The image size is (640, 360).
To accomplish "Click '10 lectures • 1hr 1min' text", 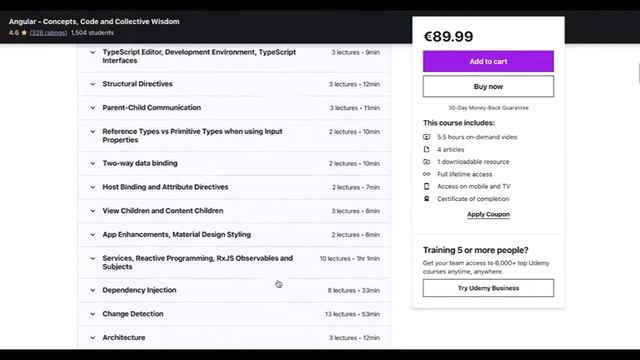I will [x=350, y=259].
